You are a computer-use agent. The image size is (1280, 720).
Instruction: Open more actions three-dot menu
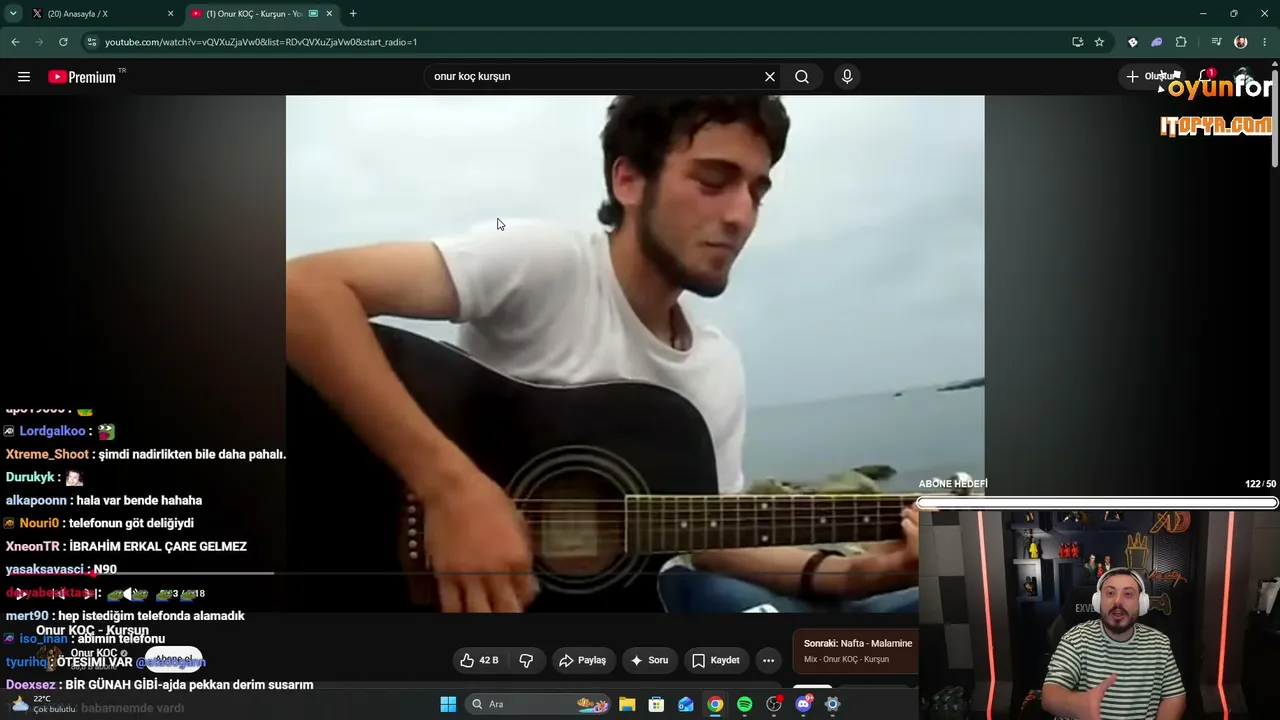tap(768, 660)
